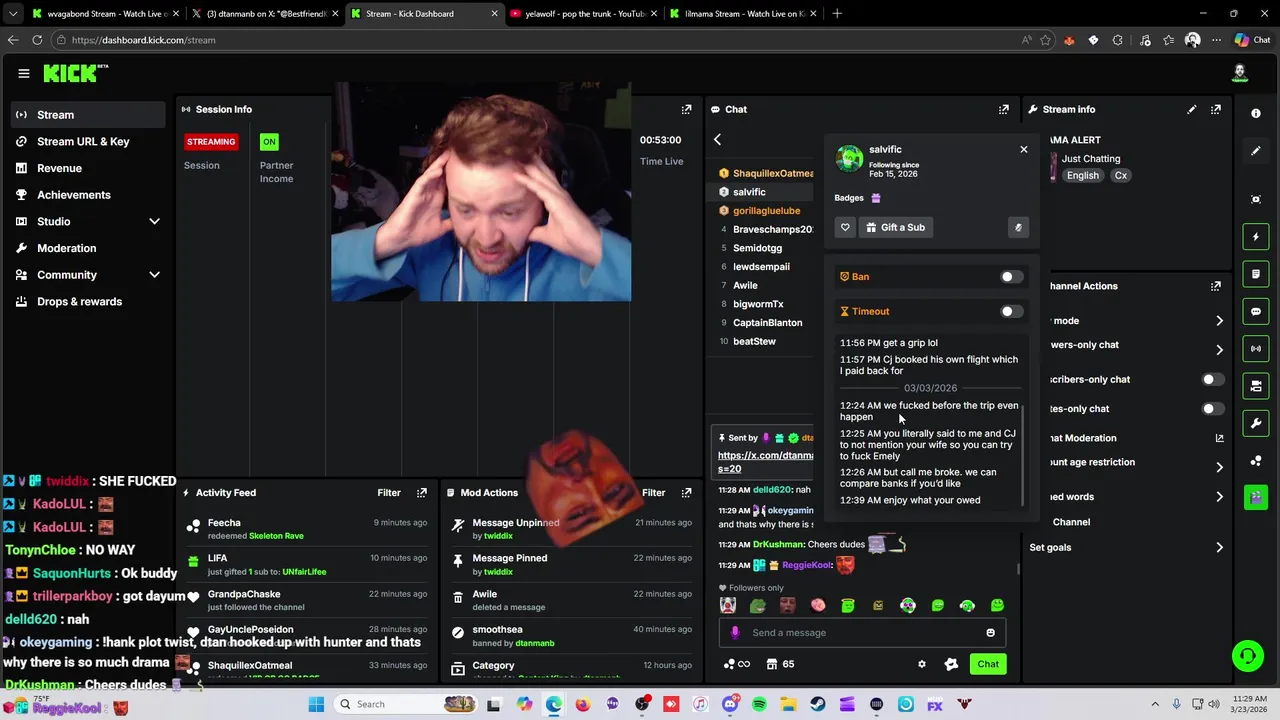
Task: Click the purple microphone in message box
Action: [735, 632]
